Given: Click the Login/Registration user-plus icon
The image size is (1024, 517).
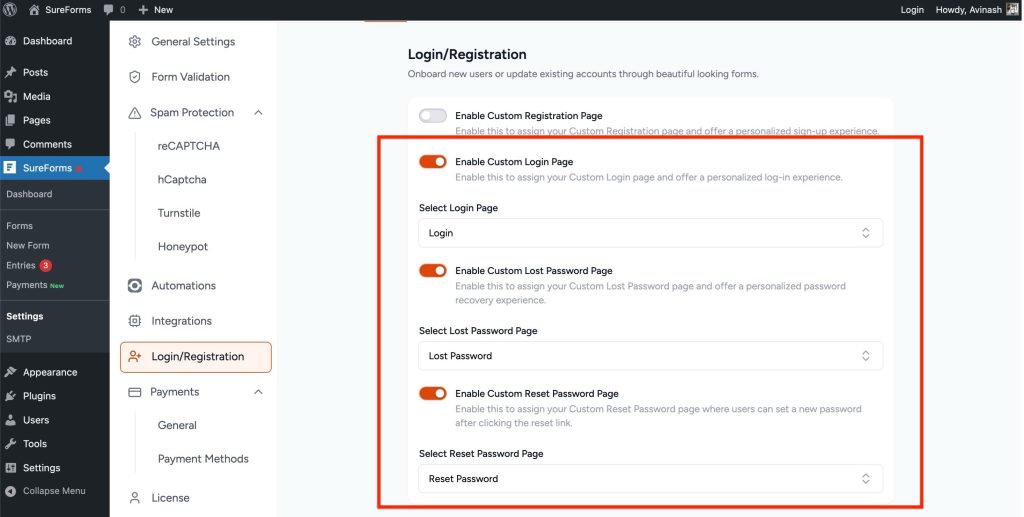Looking at the screenshot, I should pyautogui.click(x=135, y=356).
